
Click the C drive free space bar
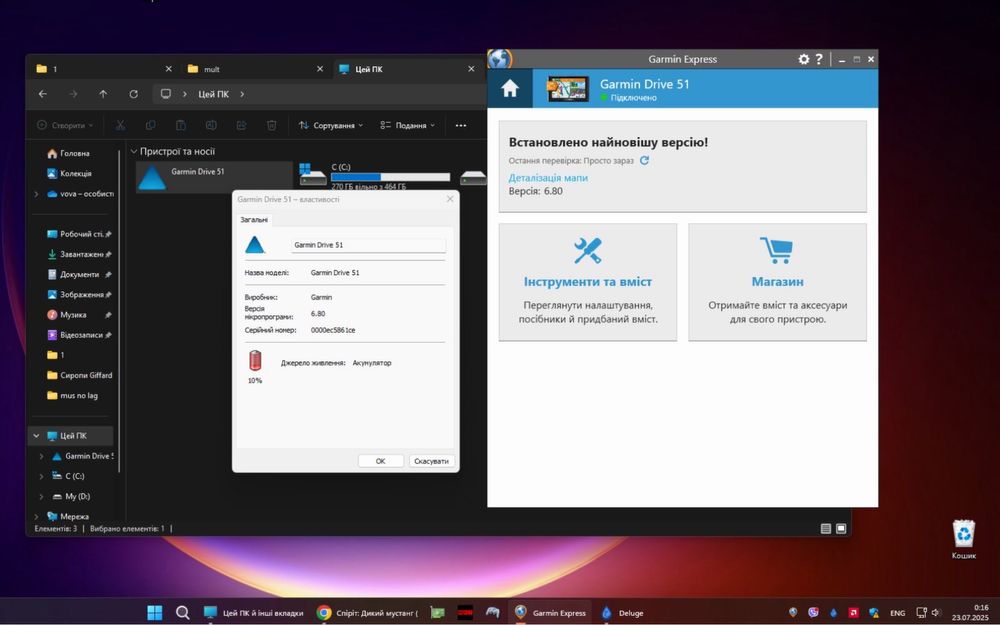pos(390,177)
